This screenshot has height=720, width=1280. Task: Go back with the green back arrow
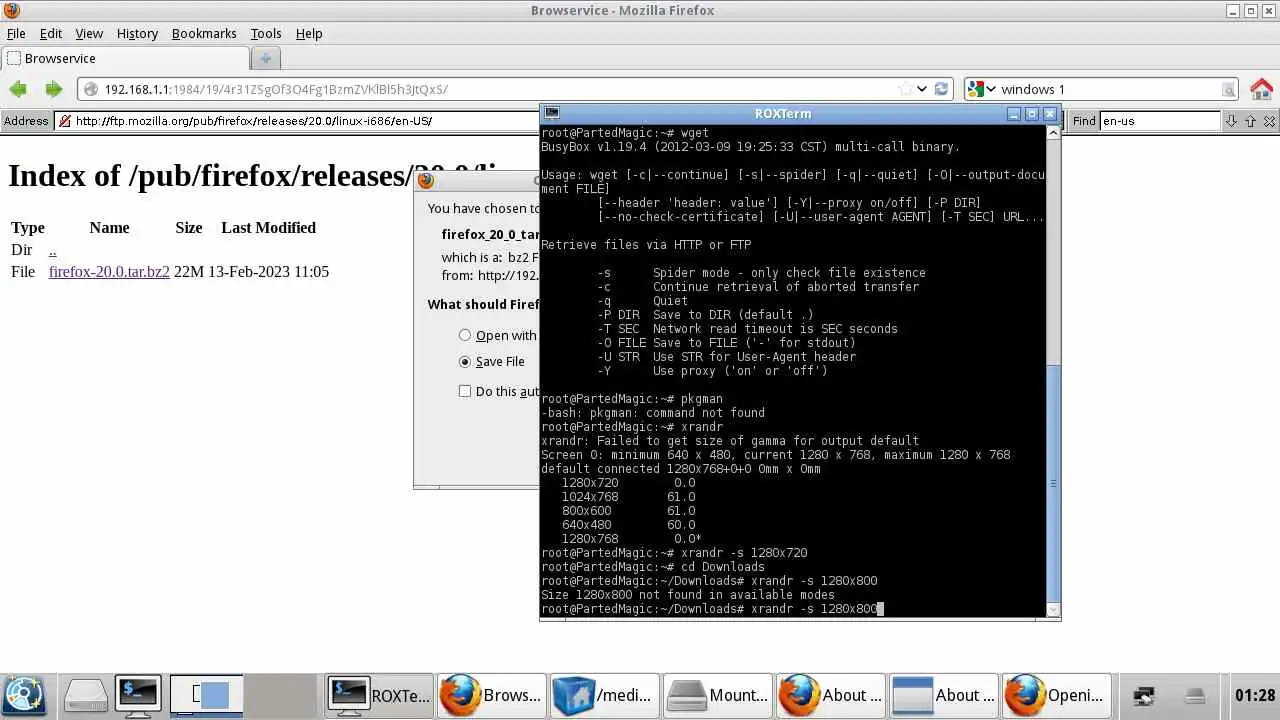(x=18, y=89)
